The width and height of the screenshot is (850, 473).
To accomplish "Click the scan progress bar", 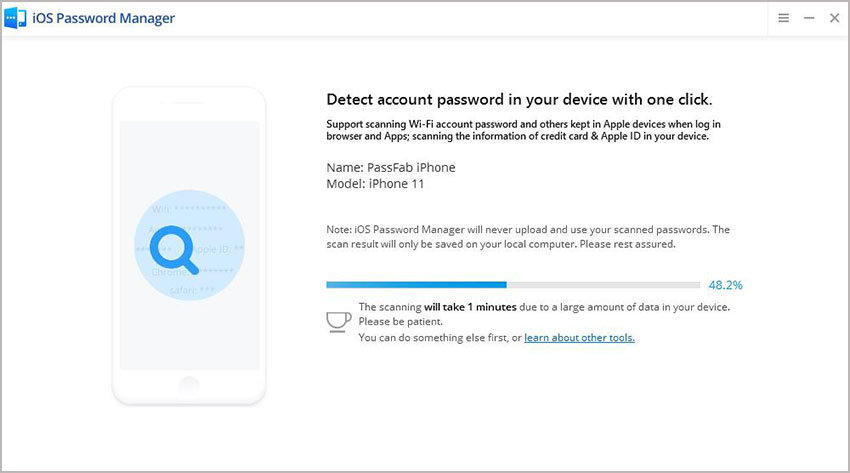I will (513, 285).
